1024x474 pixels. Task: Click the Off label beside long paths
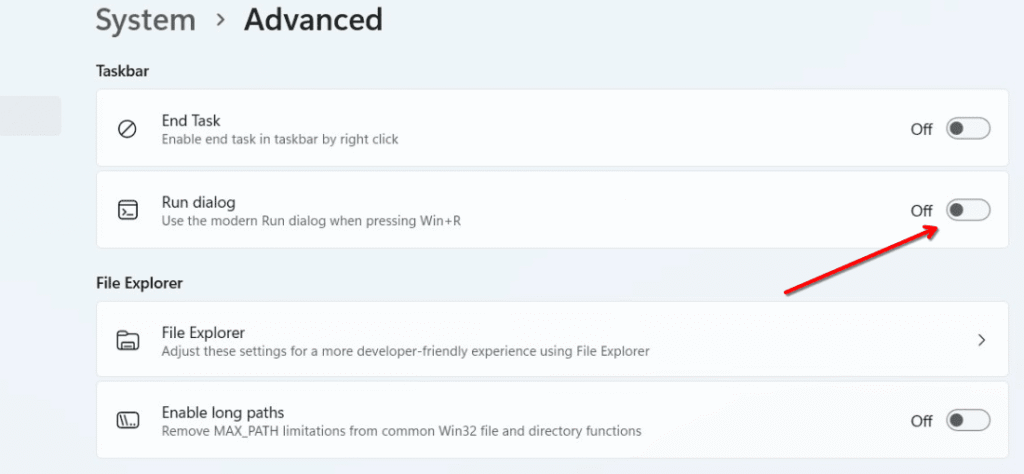click(x=921, y=421)
